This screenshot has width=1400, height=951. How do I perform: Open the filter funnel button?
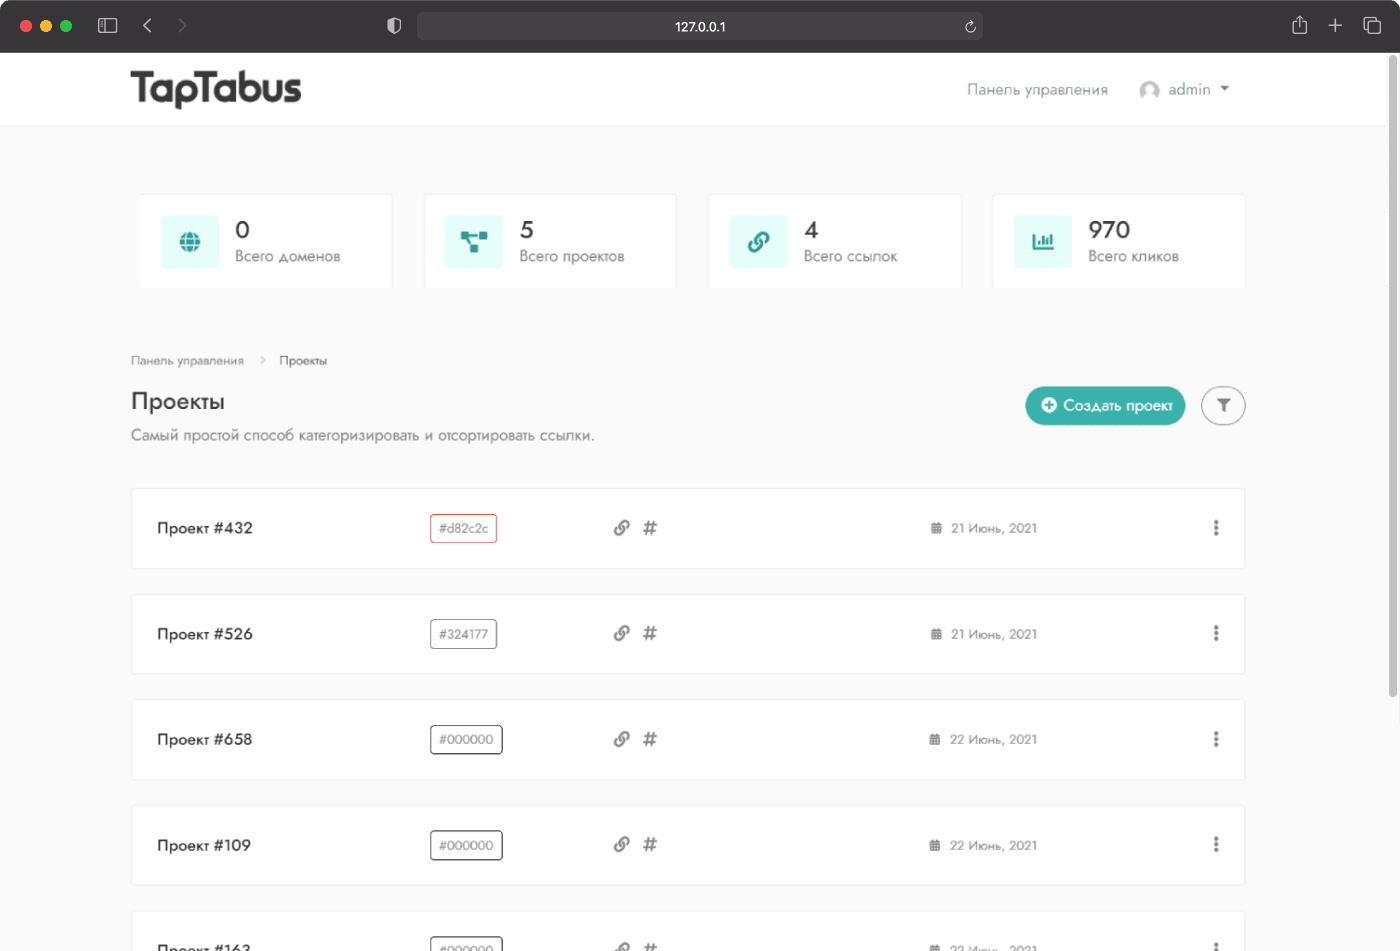tap(1223, 405)
